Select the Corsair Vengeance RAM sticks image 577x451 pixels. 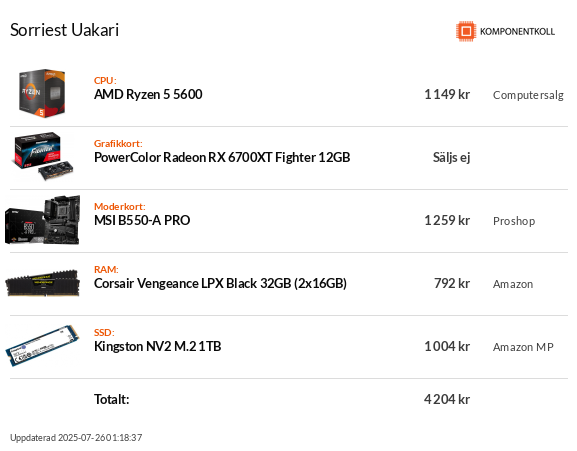pyautogui.click(x=43, y=283)
